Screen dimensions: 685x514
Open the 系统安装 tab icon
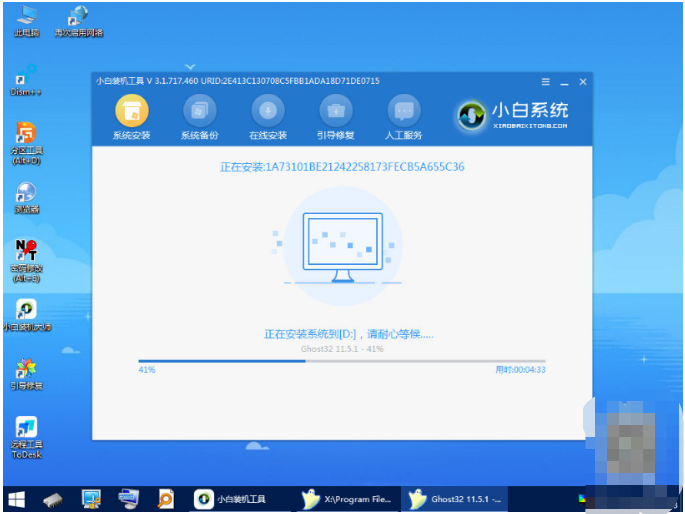[x=131, y=111]
